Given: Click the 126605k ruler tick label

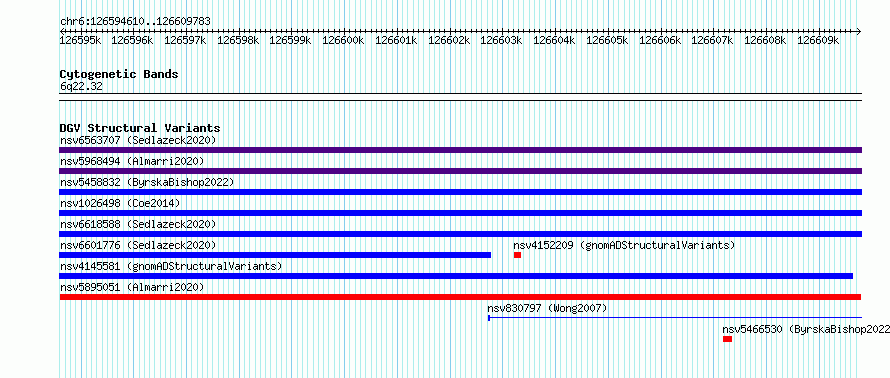Looking at the screenshot, I should (x=607, y=40).
